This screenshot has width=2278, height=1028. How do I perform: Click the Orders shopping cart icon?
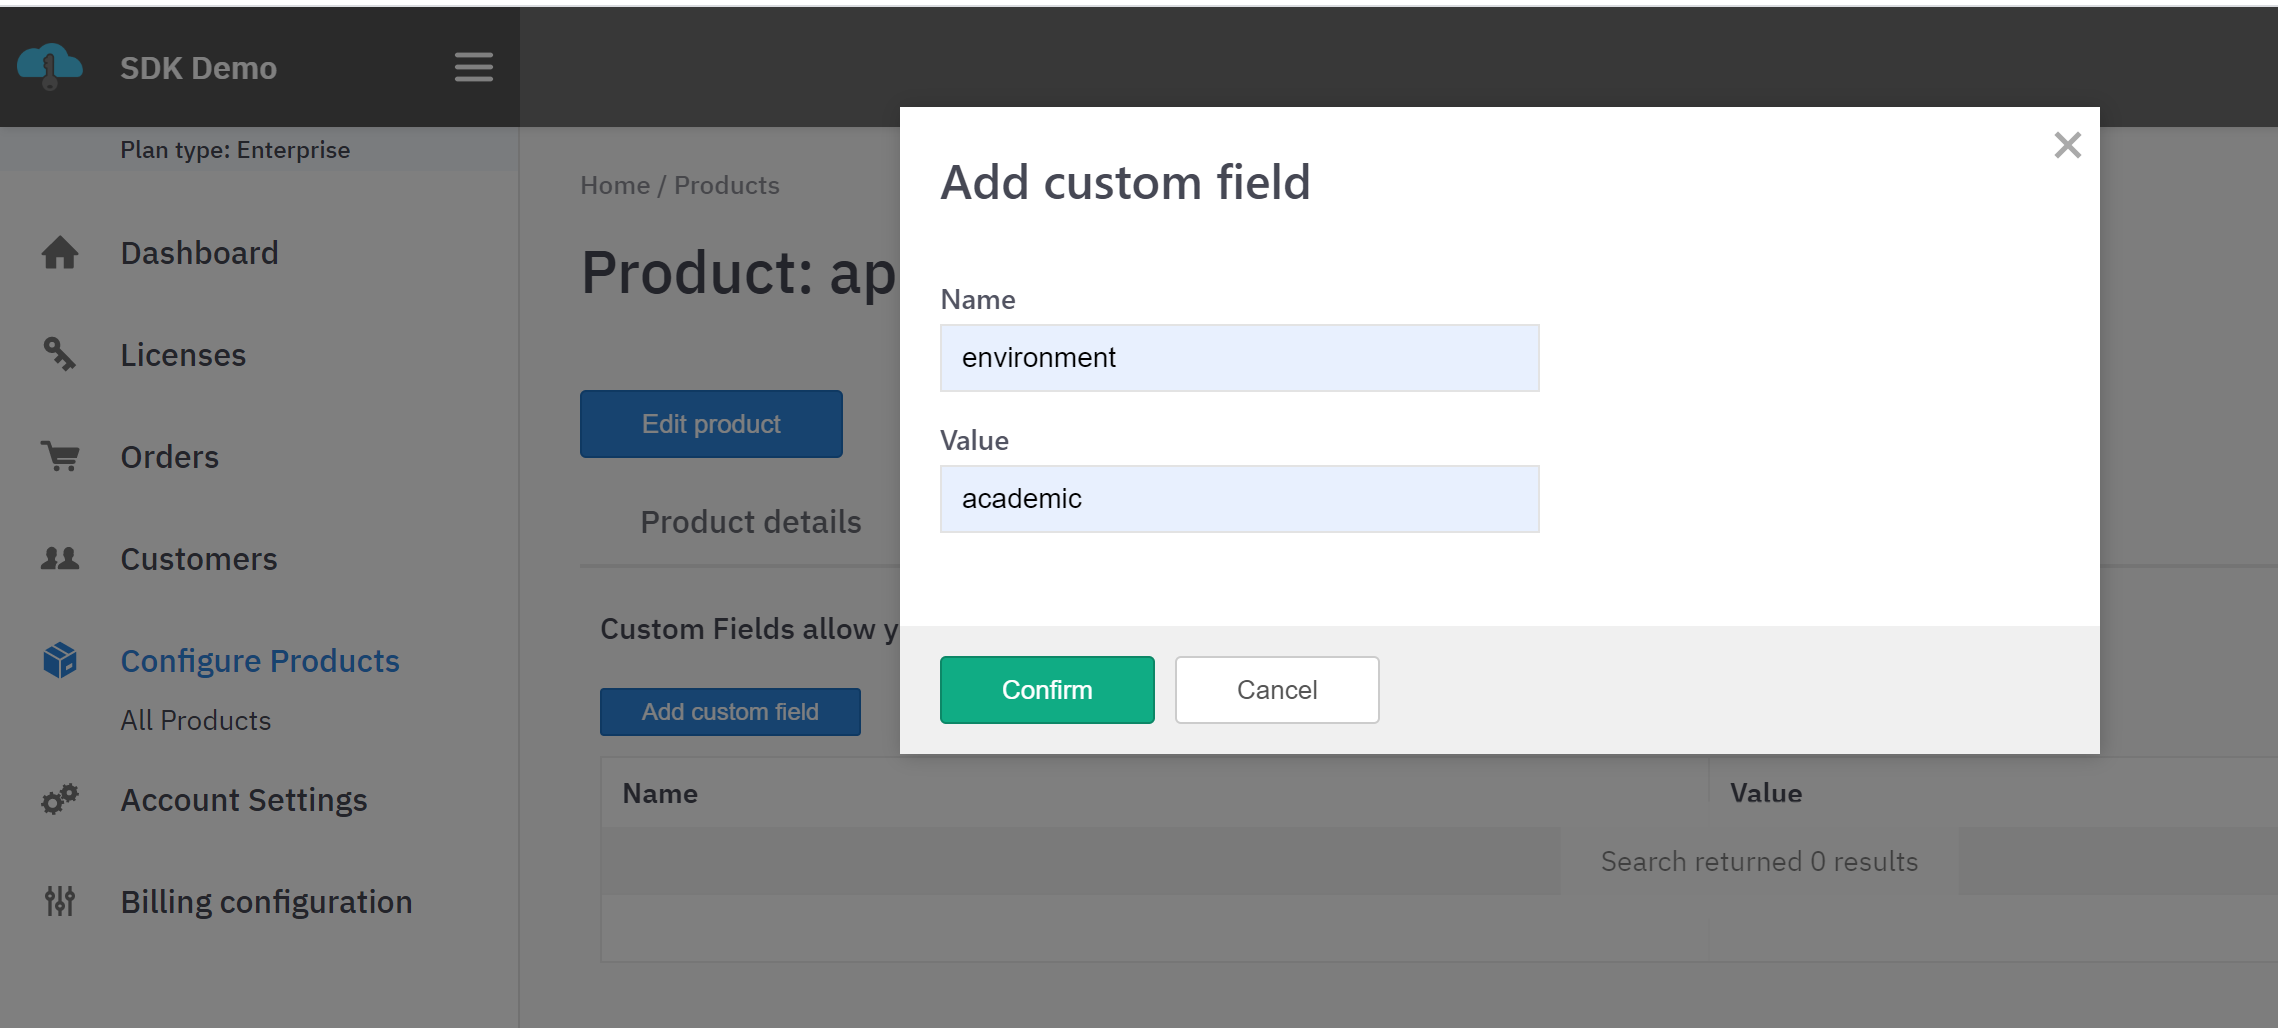pyautogui.click(x=60, y=456)
